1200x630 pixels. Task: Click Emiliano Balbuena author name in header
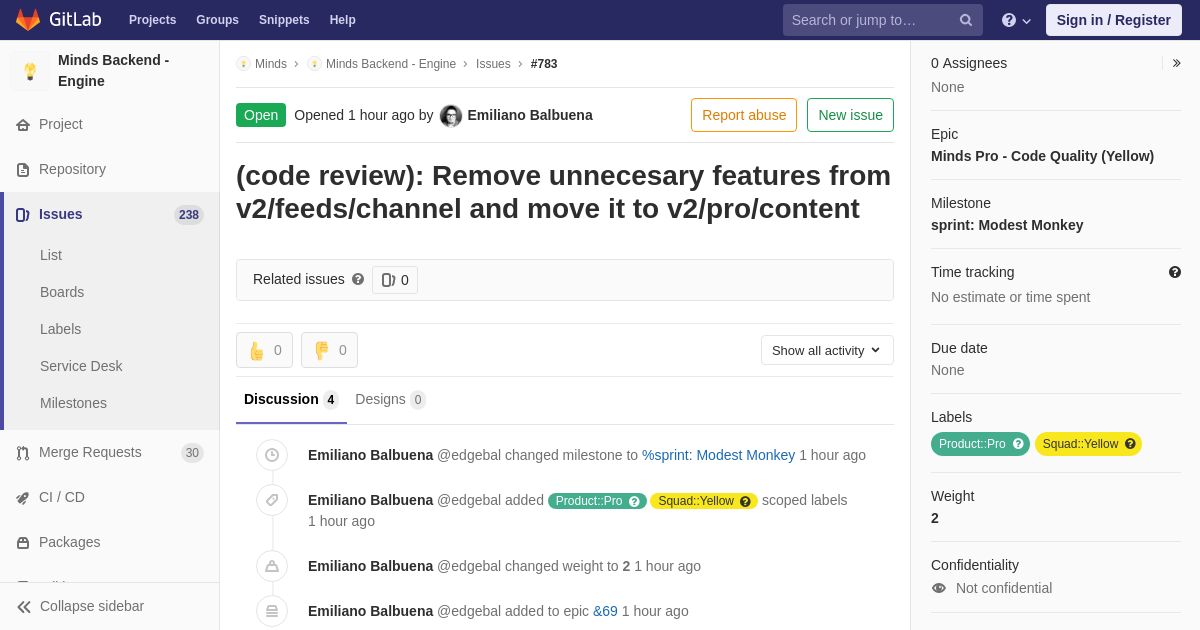pos(530,115)
